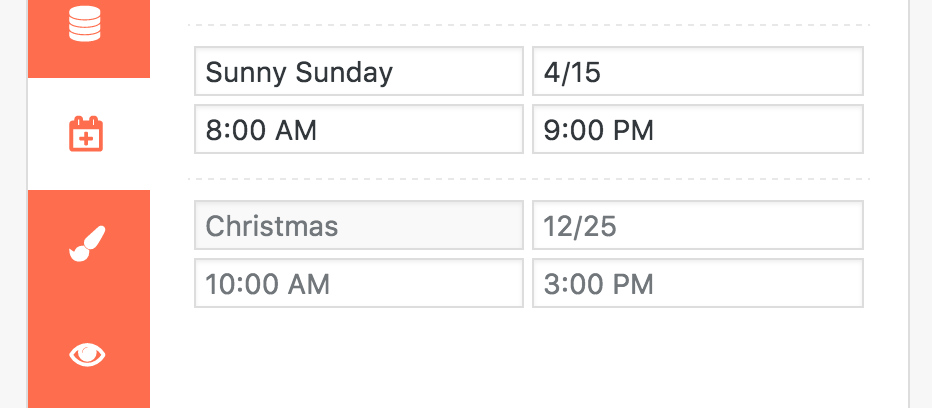Switch to the holidays calendar sidebar tab
This screenshot has width=932, height=408.
pos(89,134)
